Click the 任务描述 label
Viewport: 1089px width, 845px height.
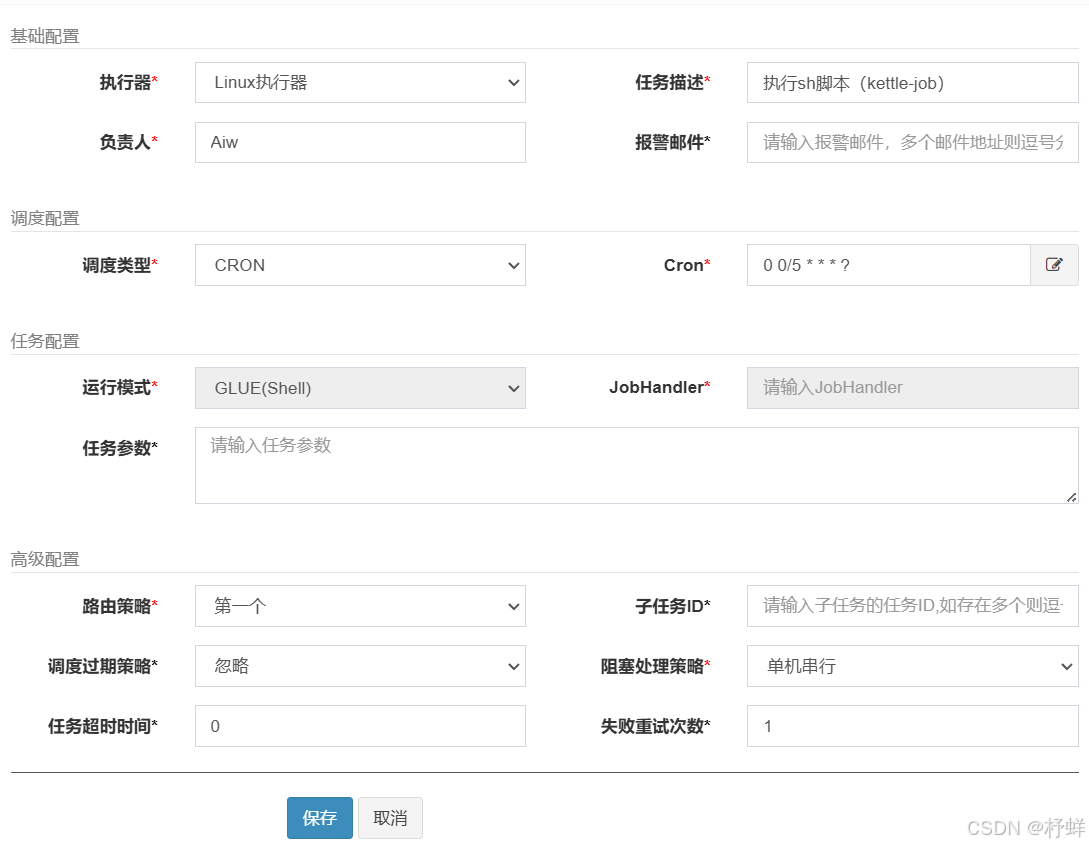click(x=673, y=83)
